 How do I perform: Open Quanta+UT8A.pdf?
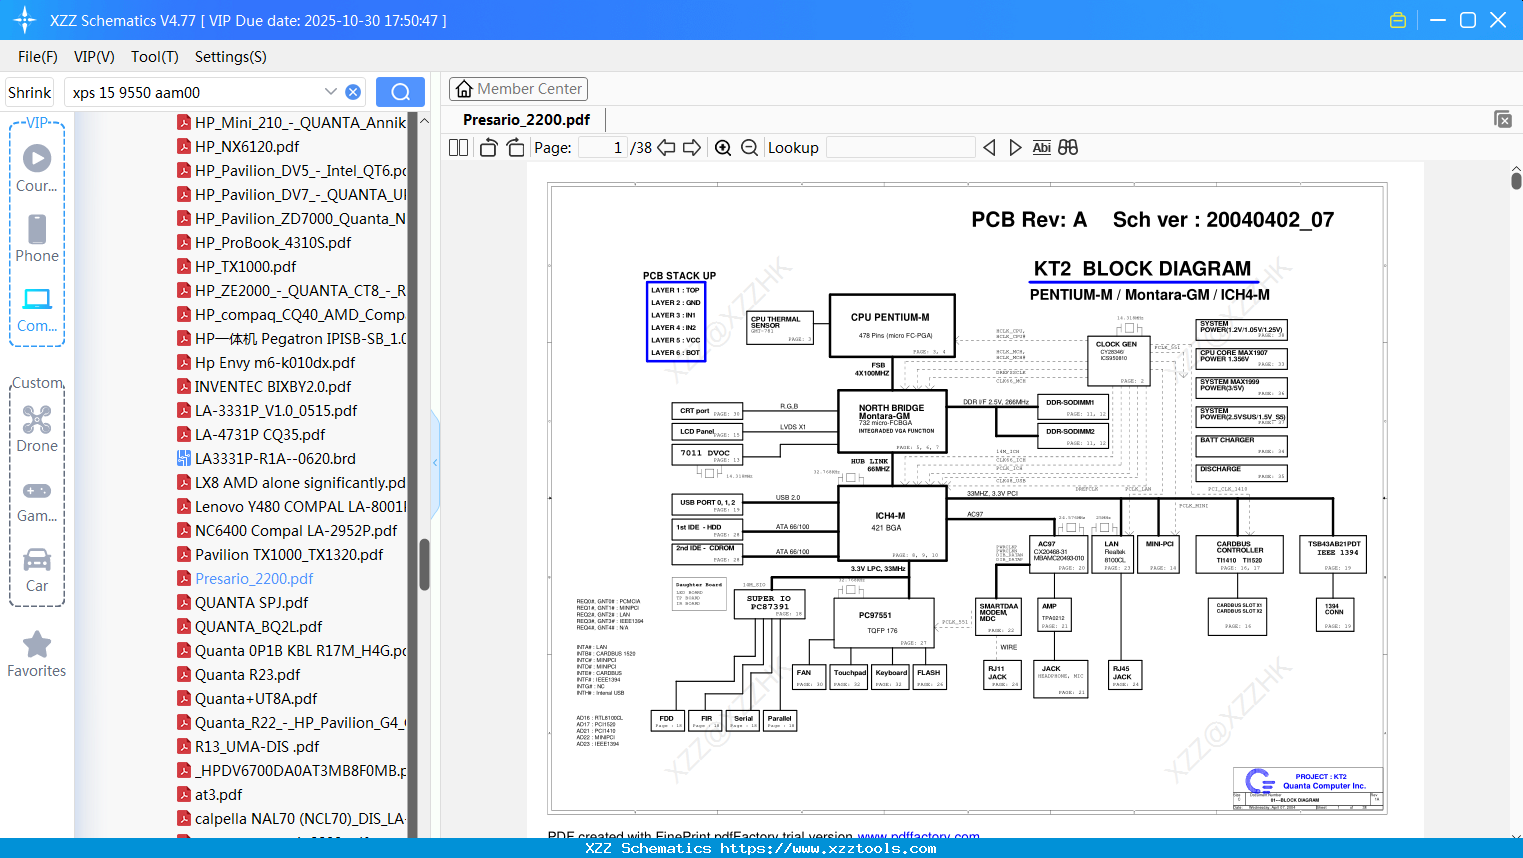[256, 698]
